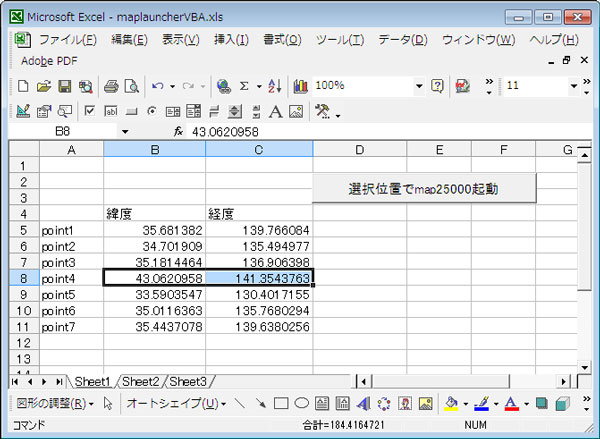Click the Select Objects pointer icon
This screenshot has height=439, width=600.
pyautogui.click(x=108, y=403)
